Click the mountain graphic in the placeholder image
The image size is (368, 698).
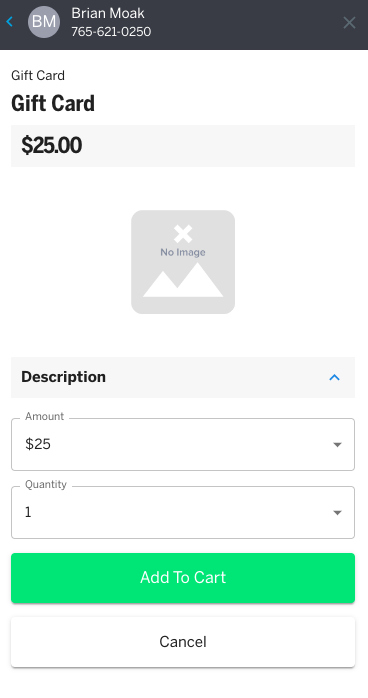coord(183,280)
